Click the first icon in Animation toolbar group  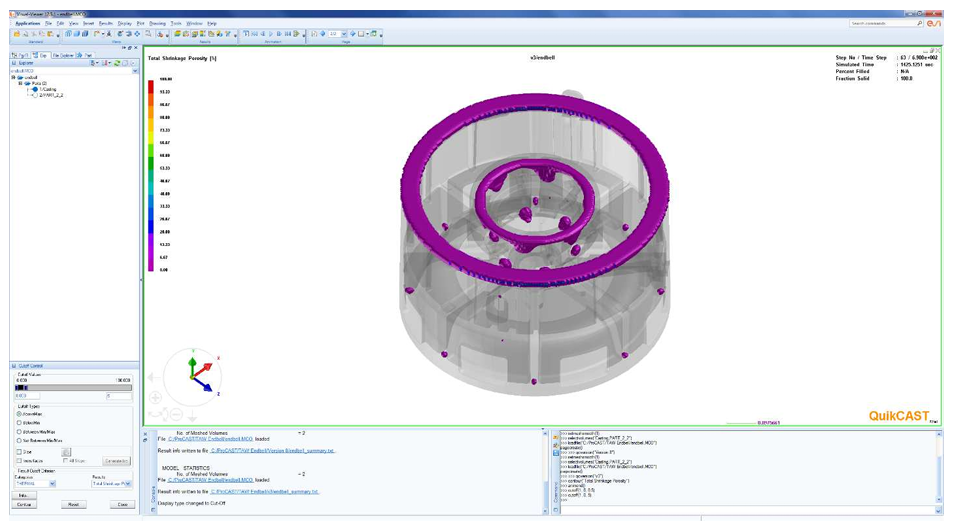tap(246, 34)
